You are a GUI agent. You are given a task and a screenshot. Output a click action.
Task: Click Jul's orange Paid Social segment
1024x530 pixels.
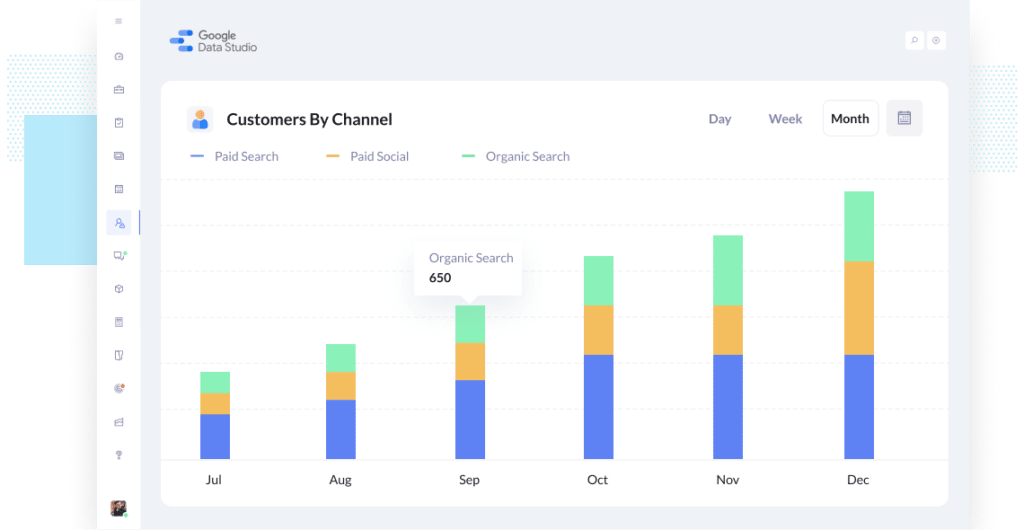point(215,403)
